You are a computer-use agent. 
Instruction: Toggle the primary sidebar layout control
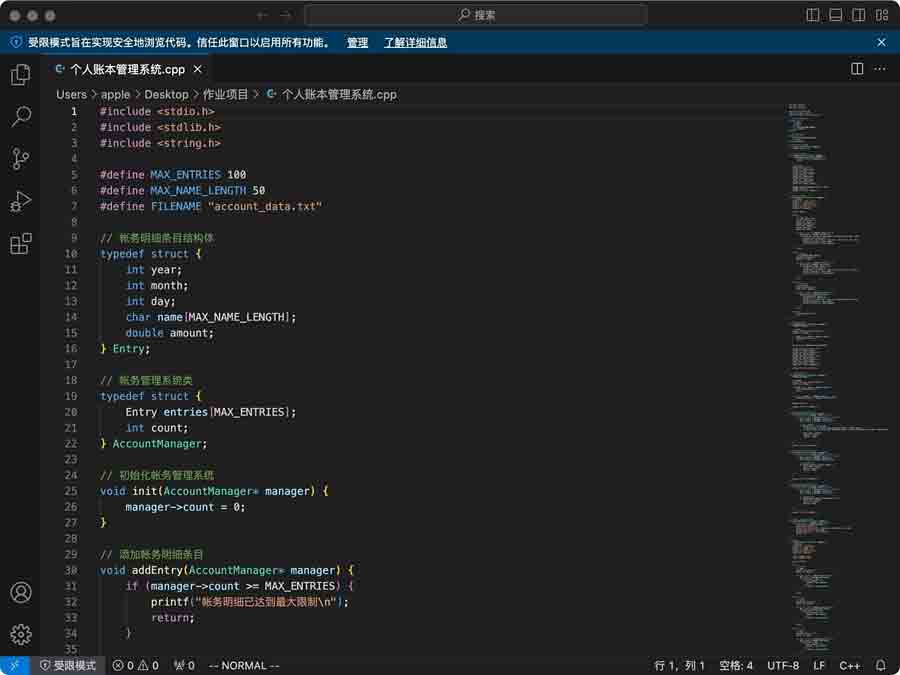point(811,15)
